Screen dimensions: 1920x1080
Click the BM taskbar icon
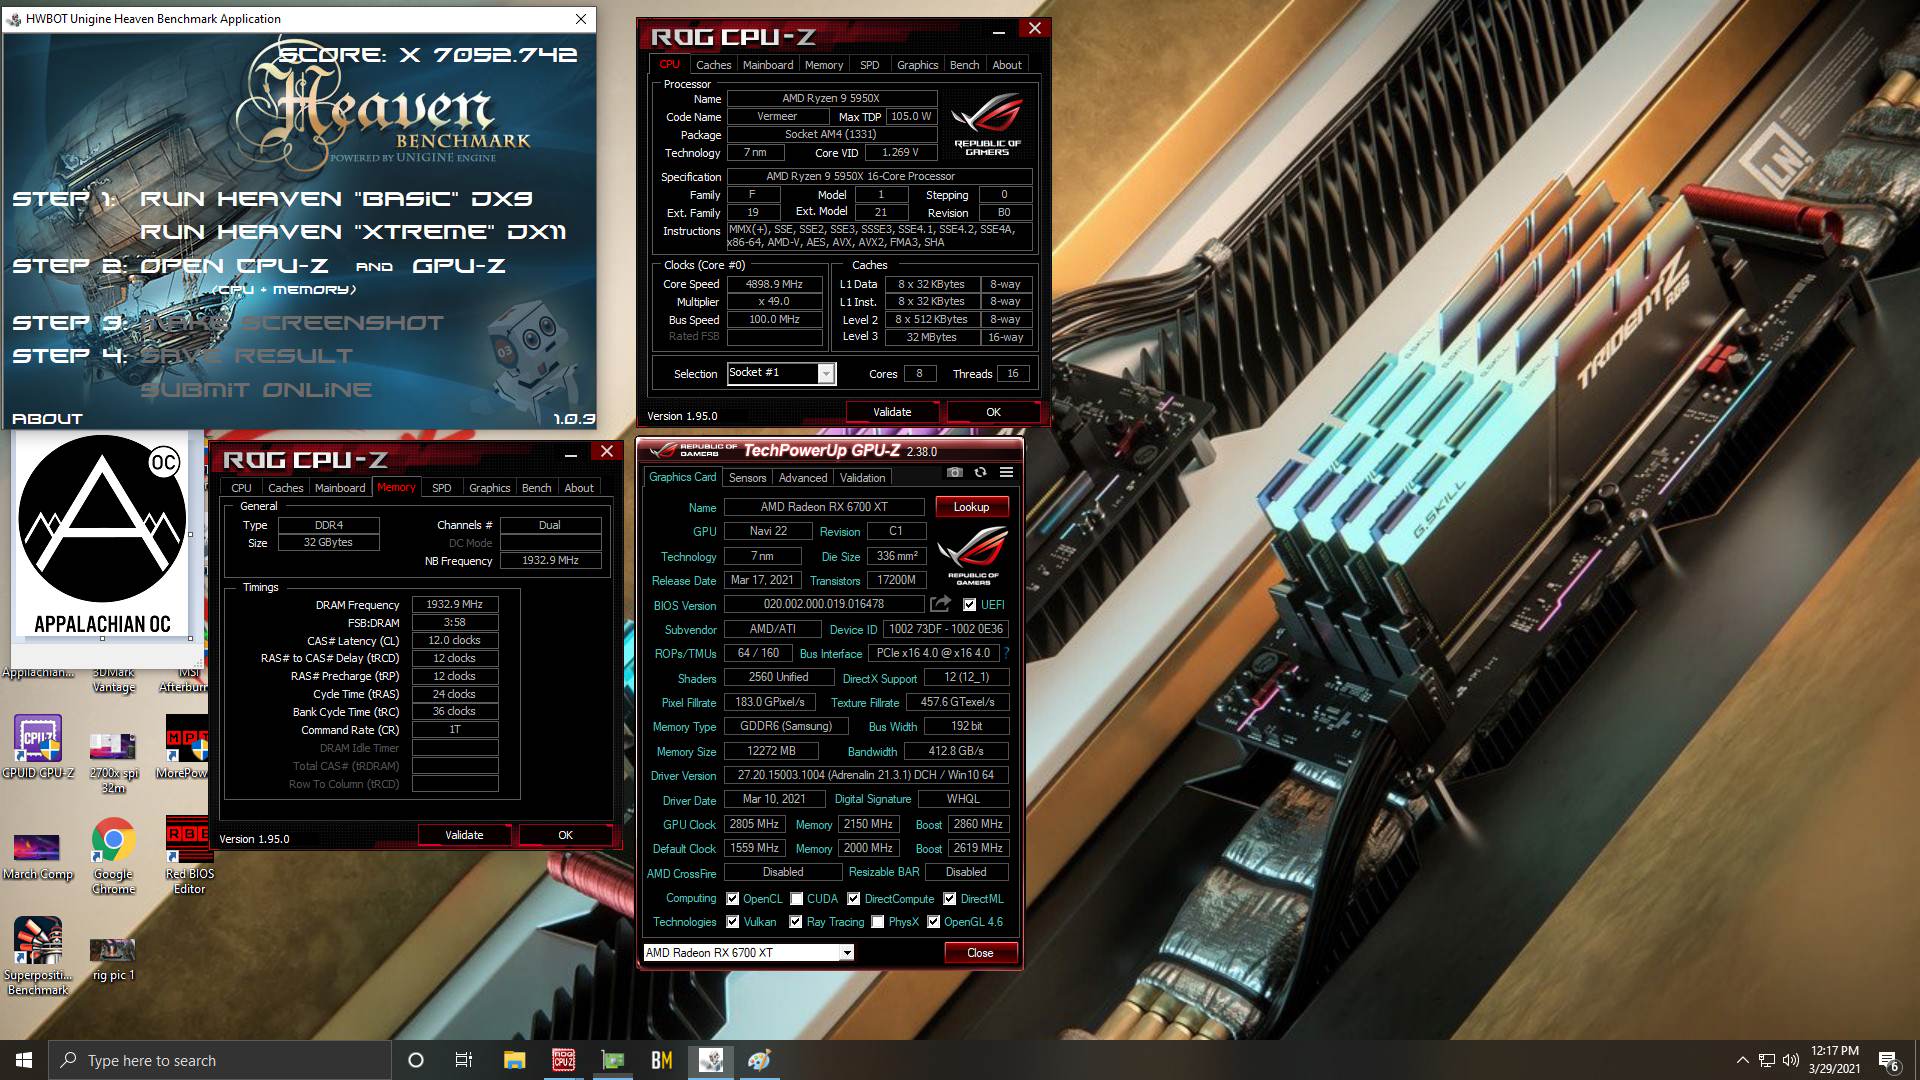pyautogui.click(x=661, y=1060)
